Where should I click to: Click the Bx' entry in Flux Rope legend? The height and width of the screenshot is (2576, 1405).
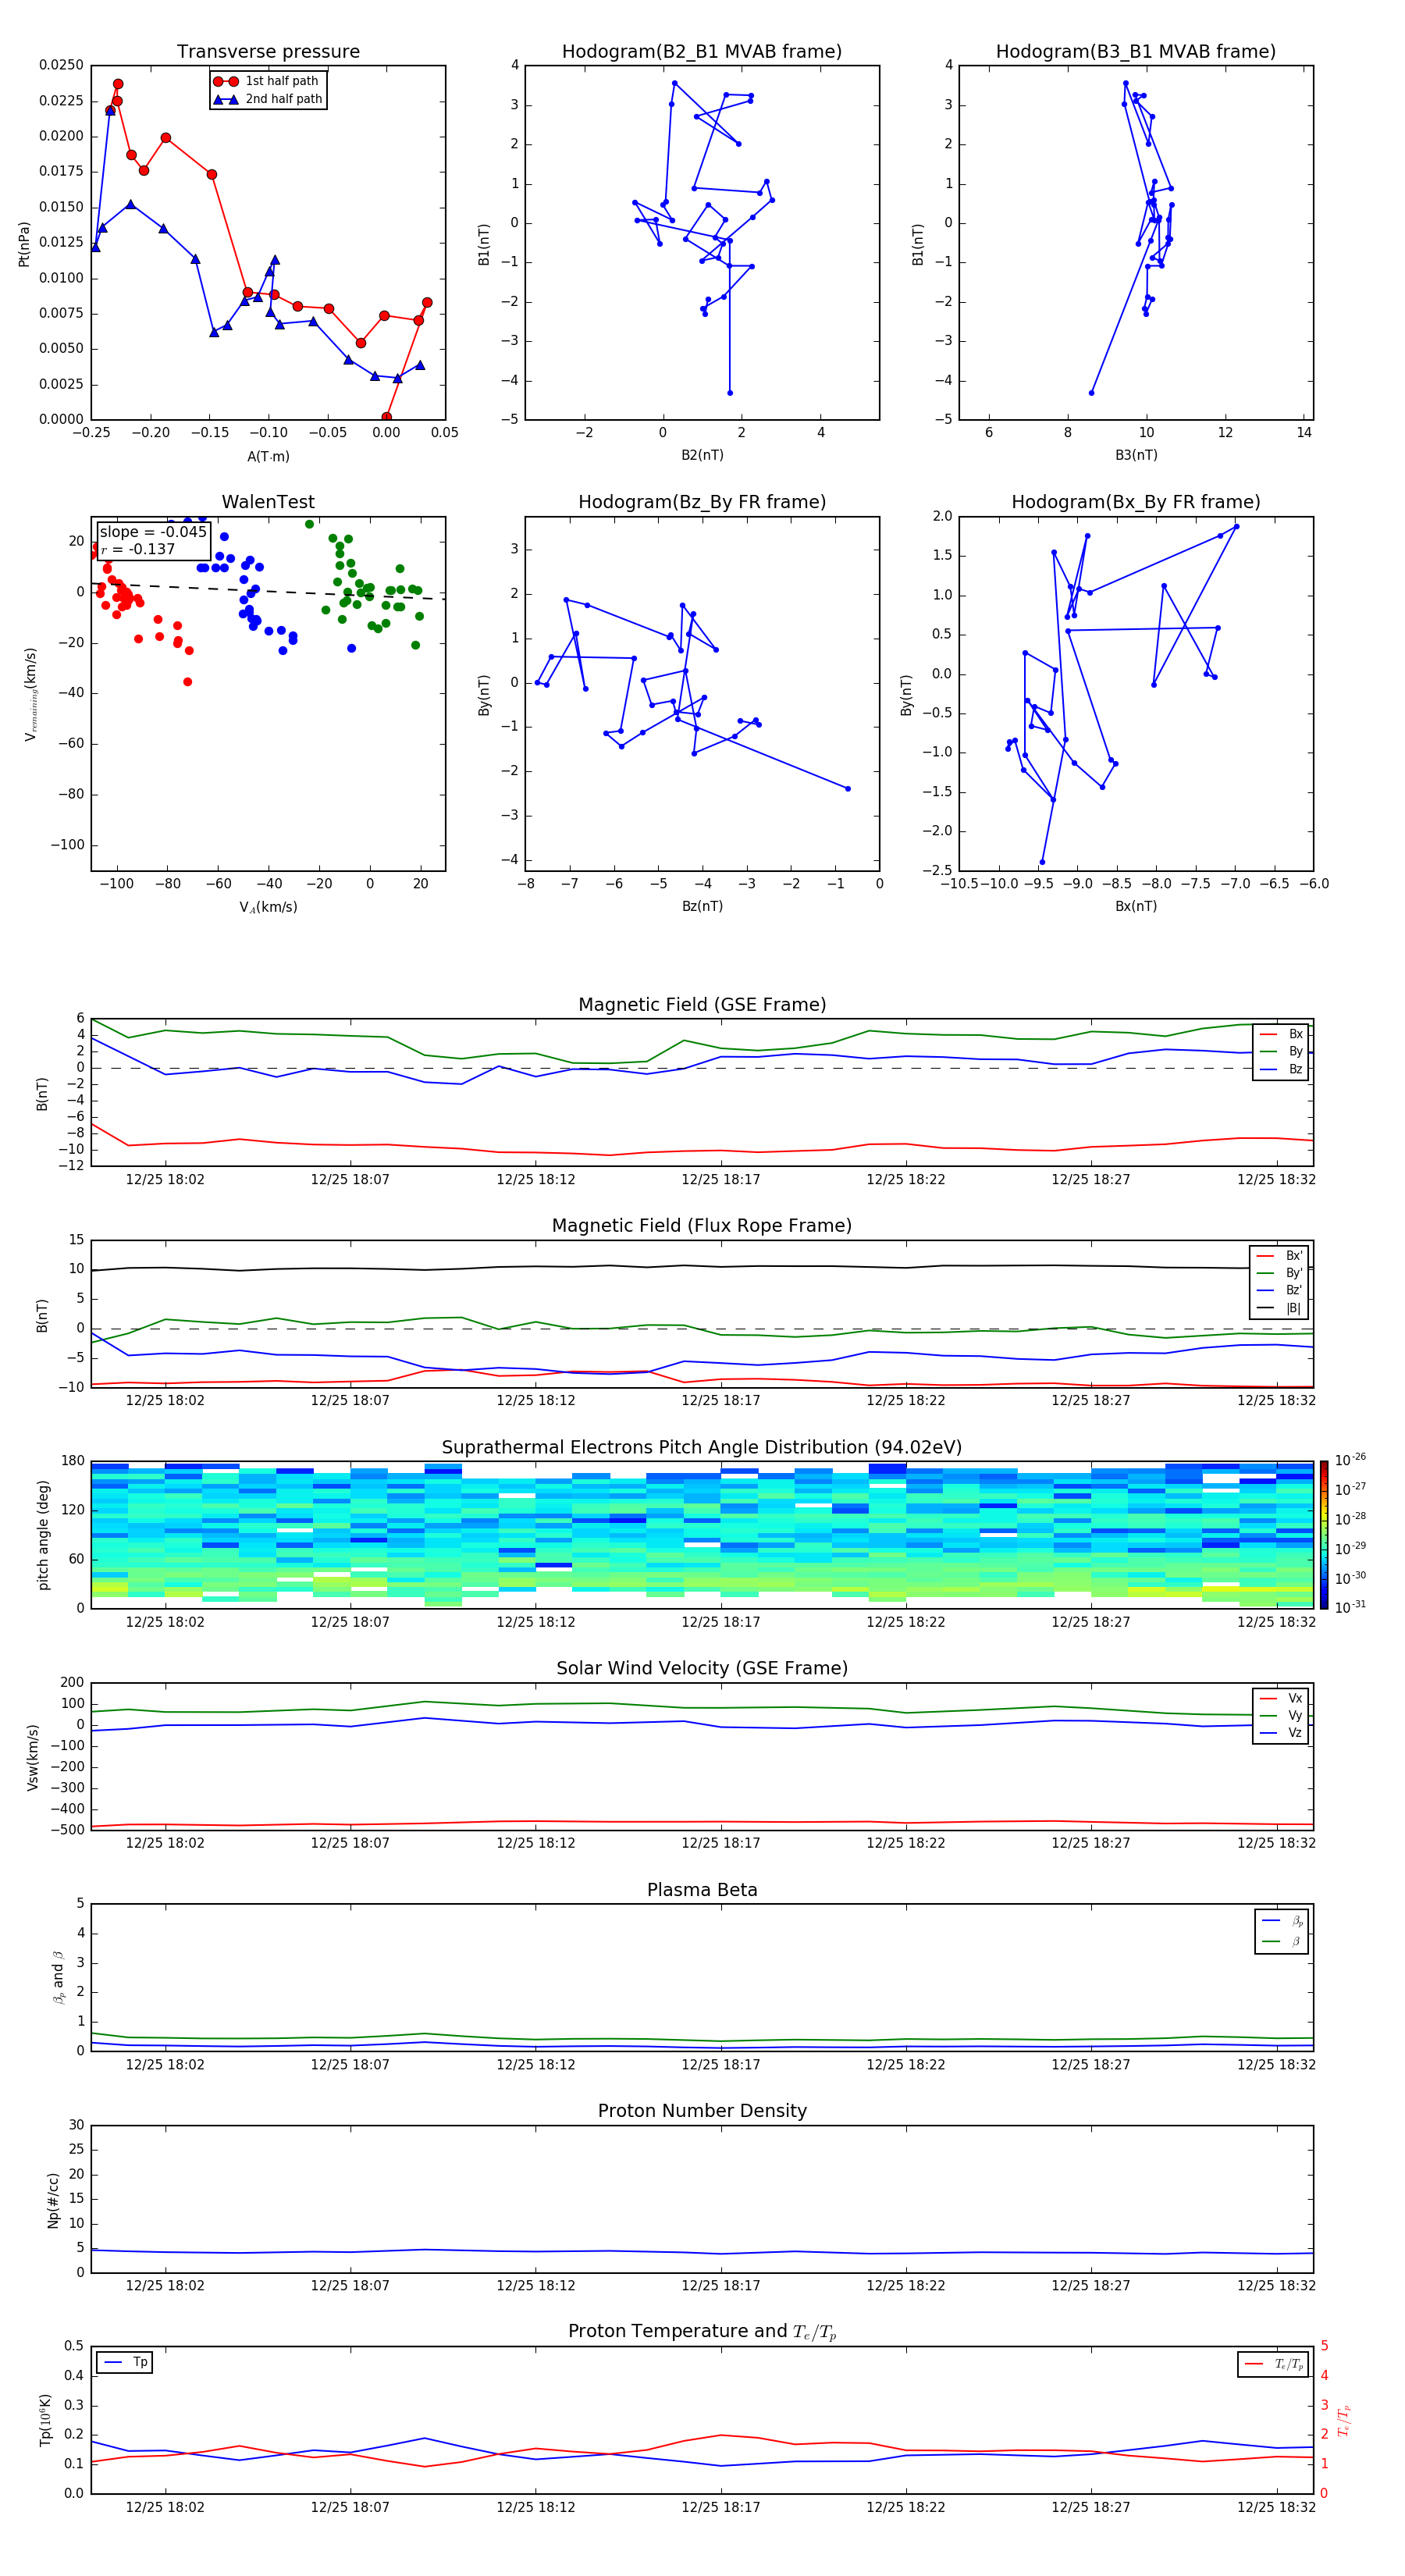point(1279,1256)
